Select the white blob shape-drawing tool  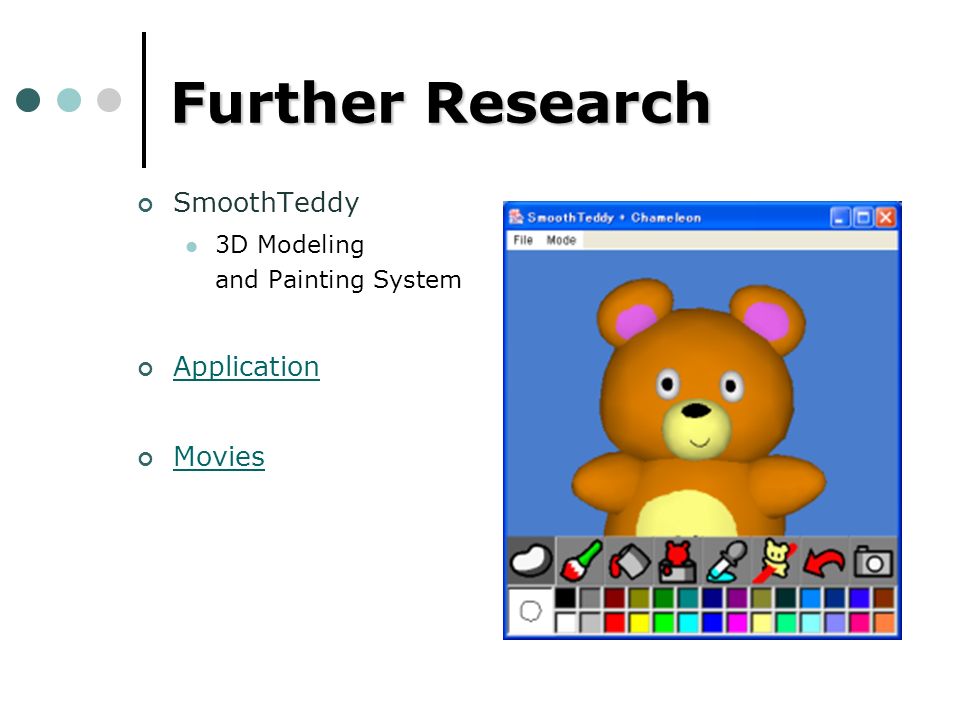coord(531,561)
